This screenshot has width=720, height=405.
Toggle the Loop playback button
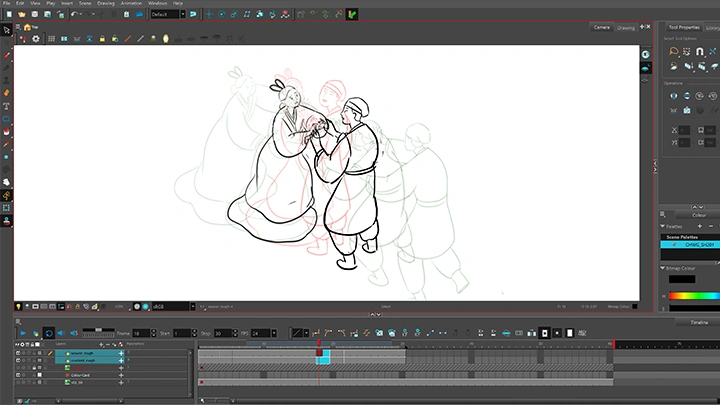click(48, 332)
